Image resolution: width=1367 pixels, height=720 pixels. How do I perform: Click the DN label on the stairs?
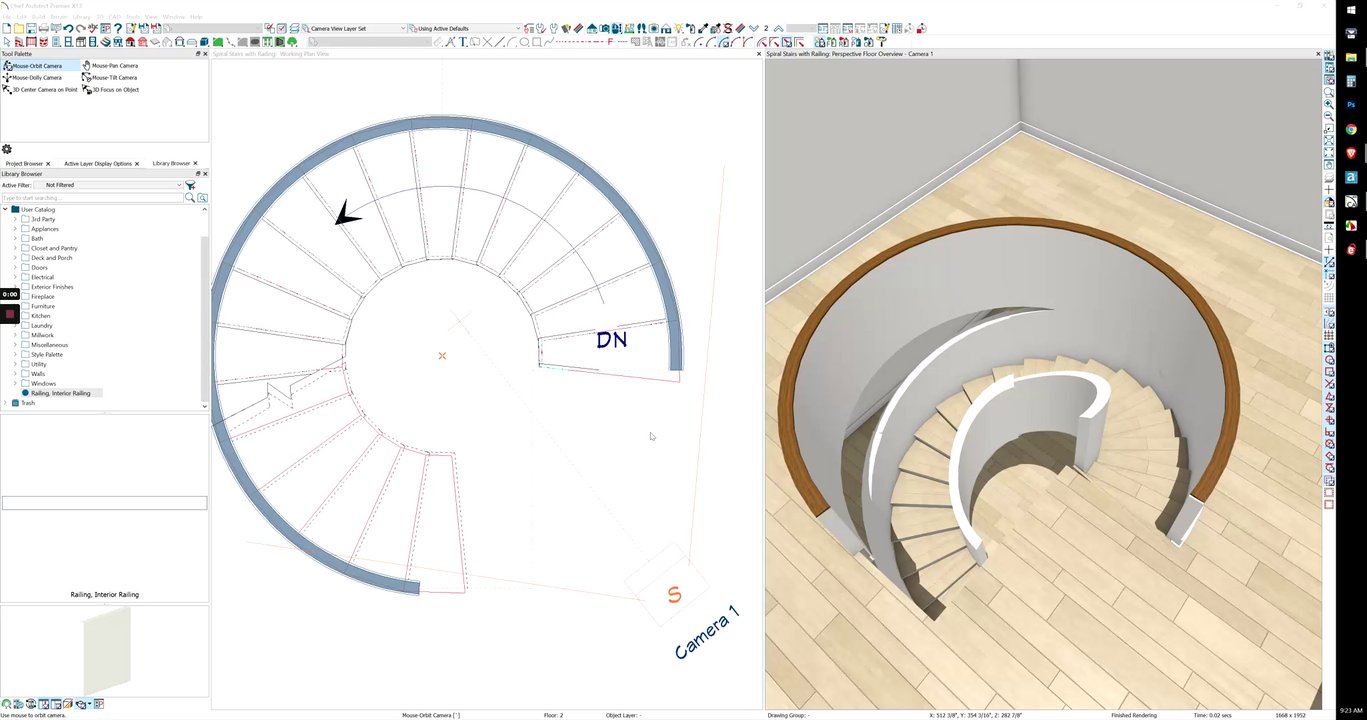[611, 340]
